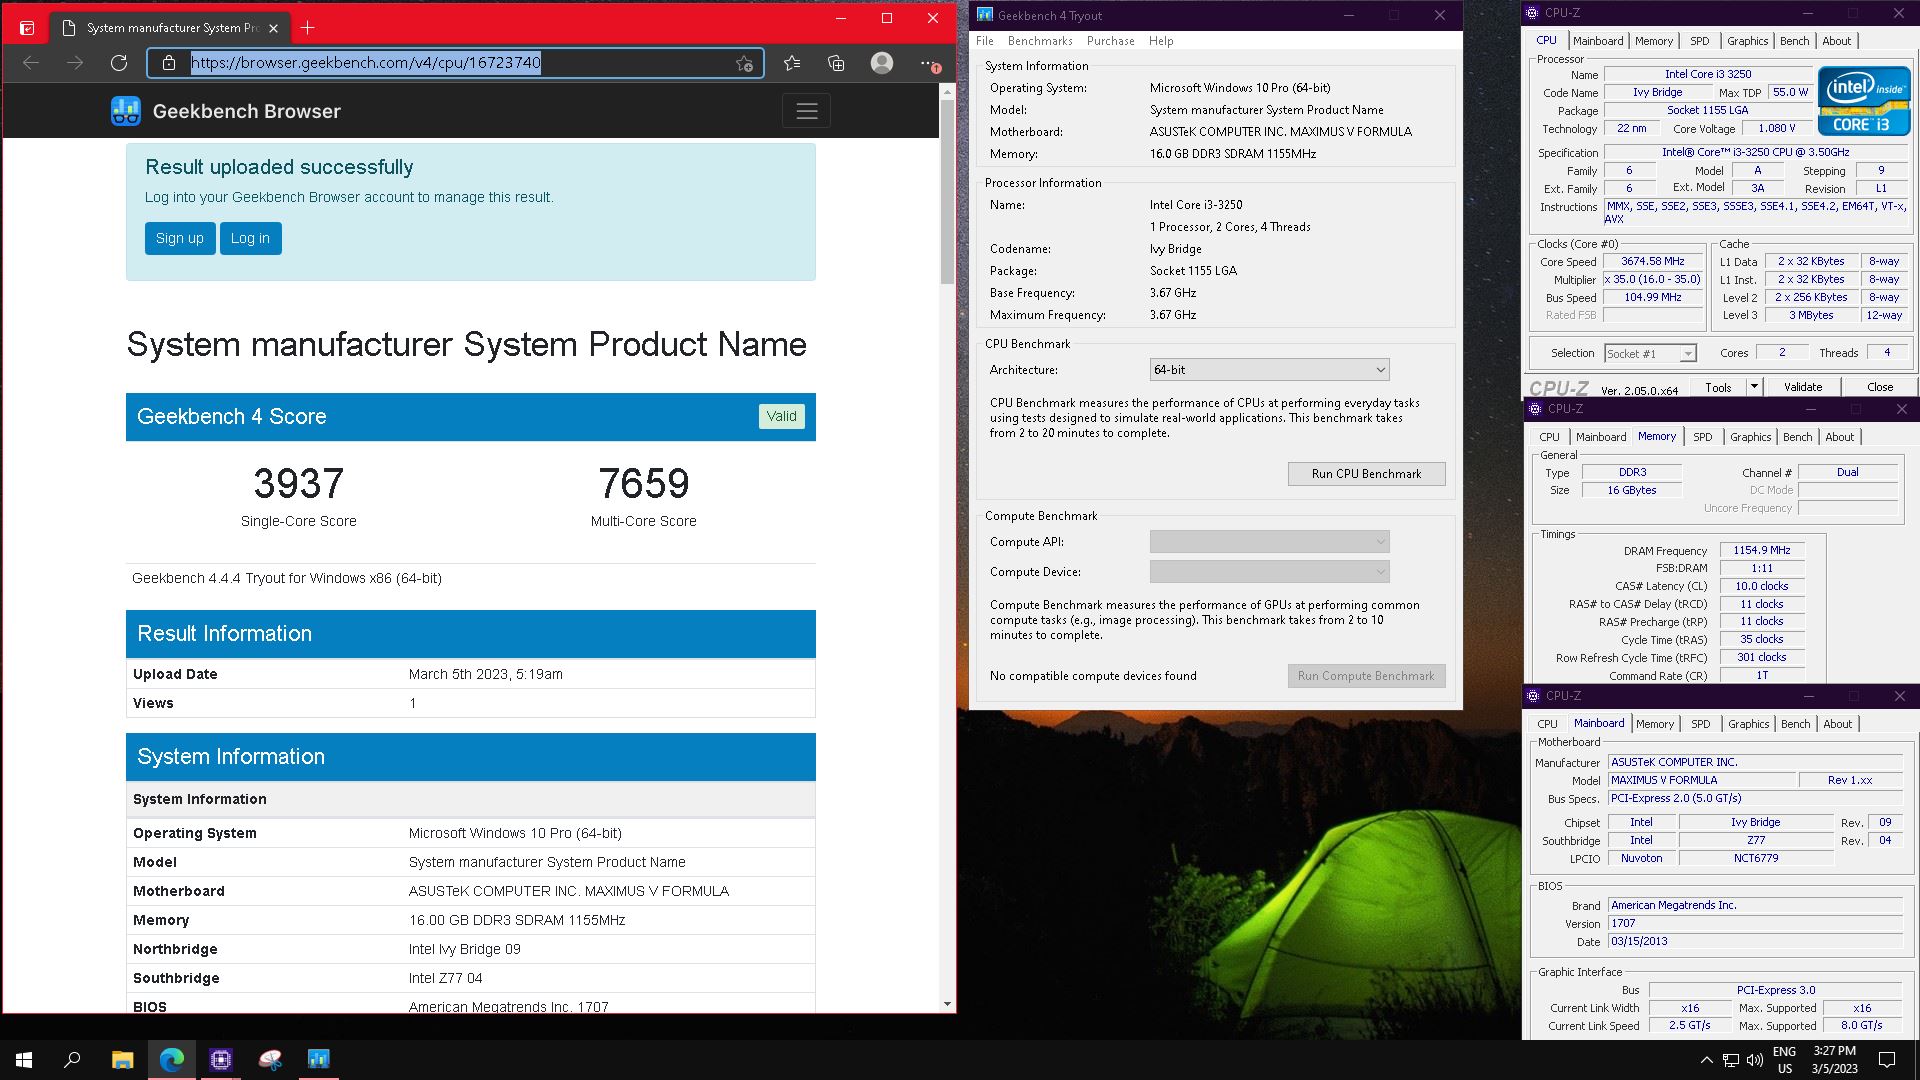Click Run CPU Benchmark button
Image resolution: width=1920 pixels, height=1080 pixels.
tap(1366, 474)
